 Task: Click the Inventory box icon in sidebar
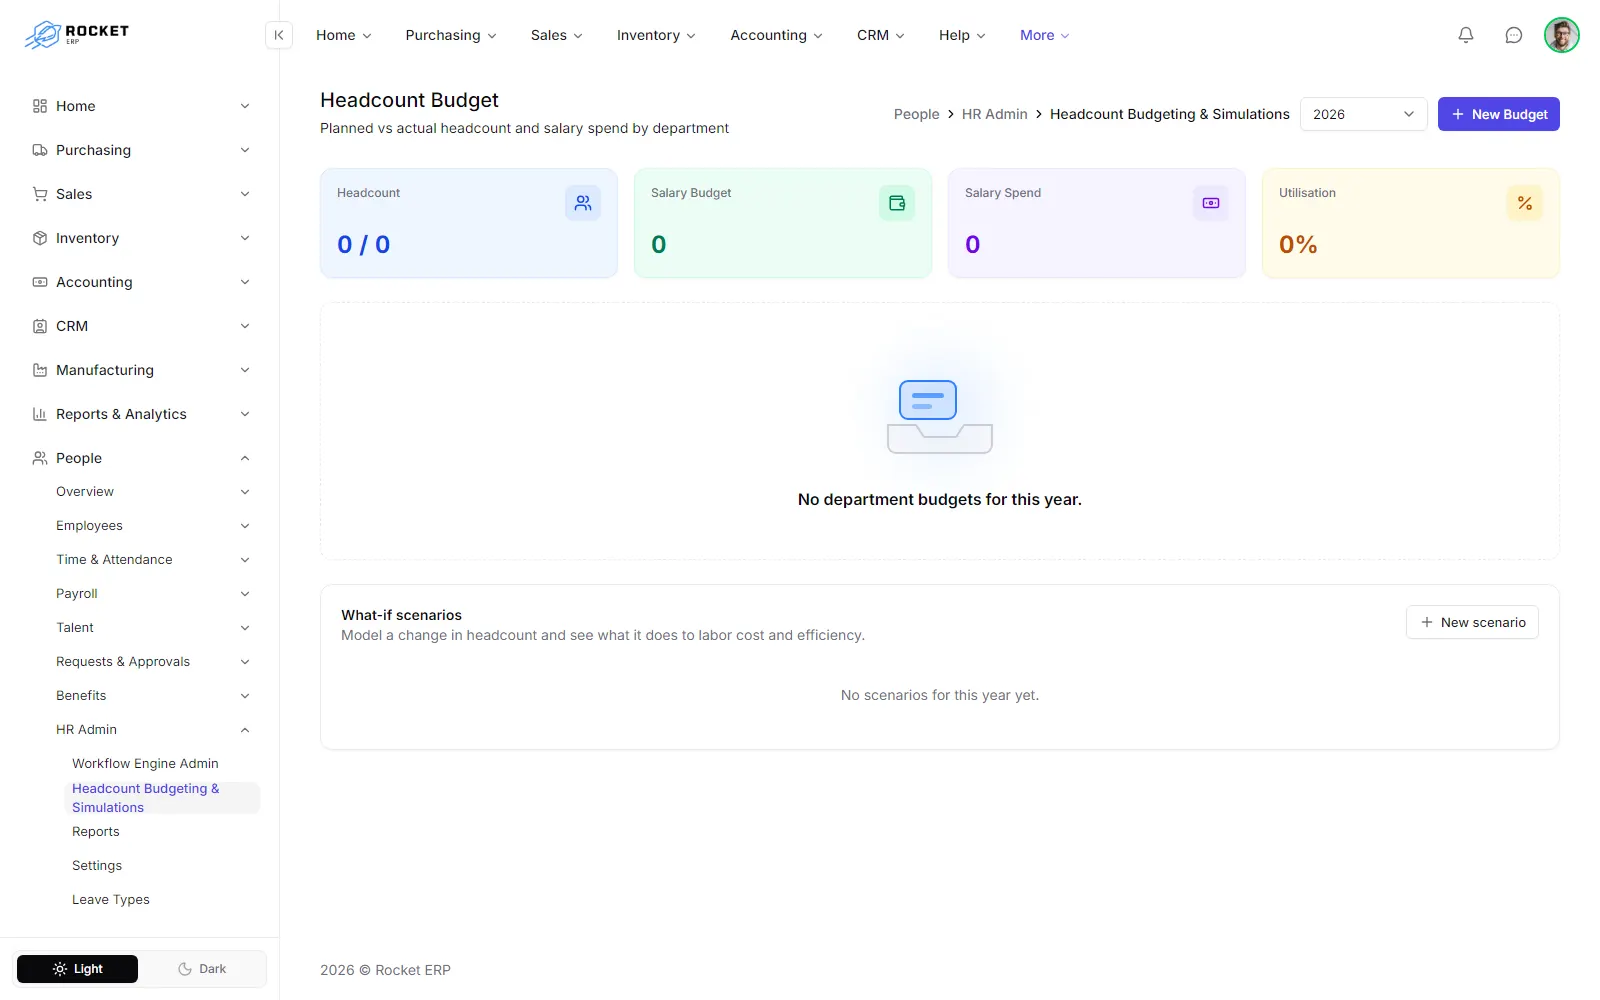40,238
